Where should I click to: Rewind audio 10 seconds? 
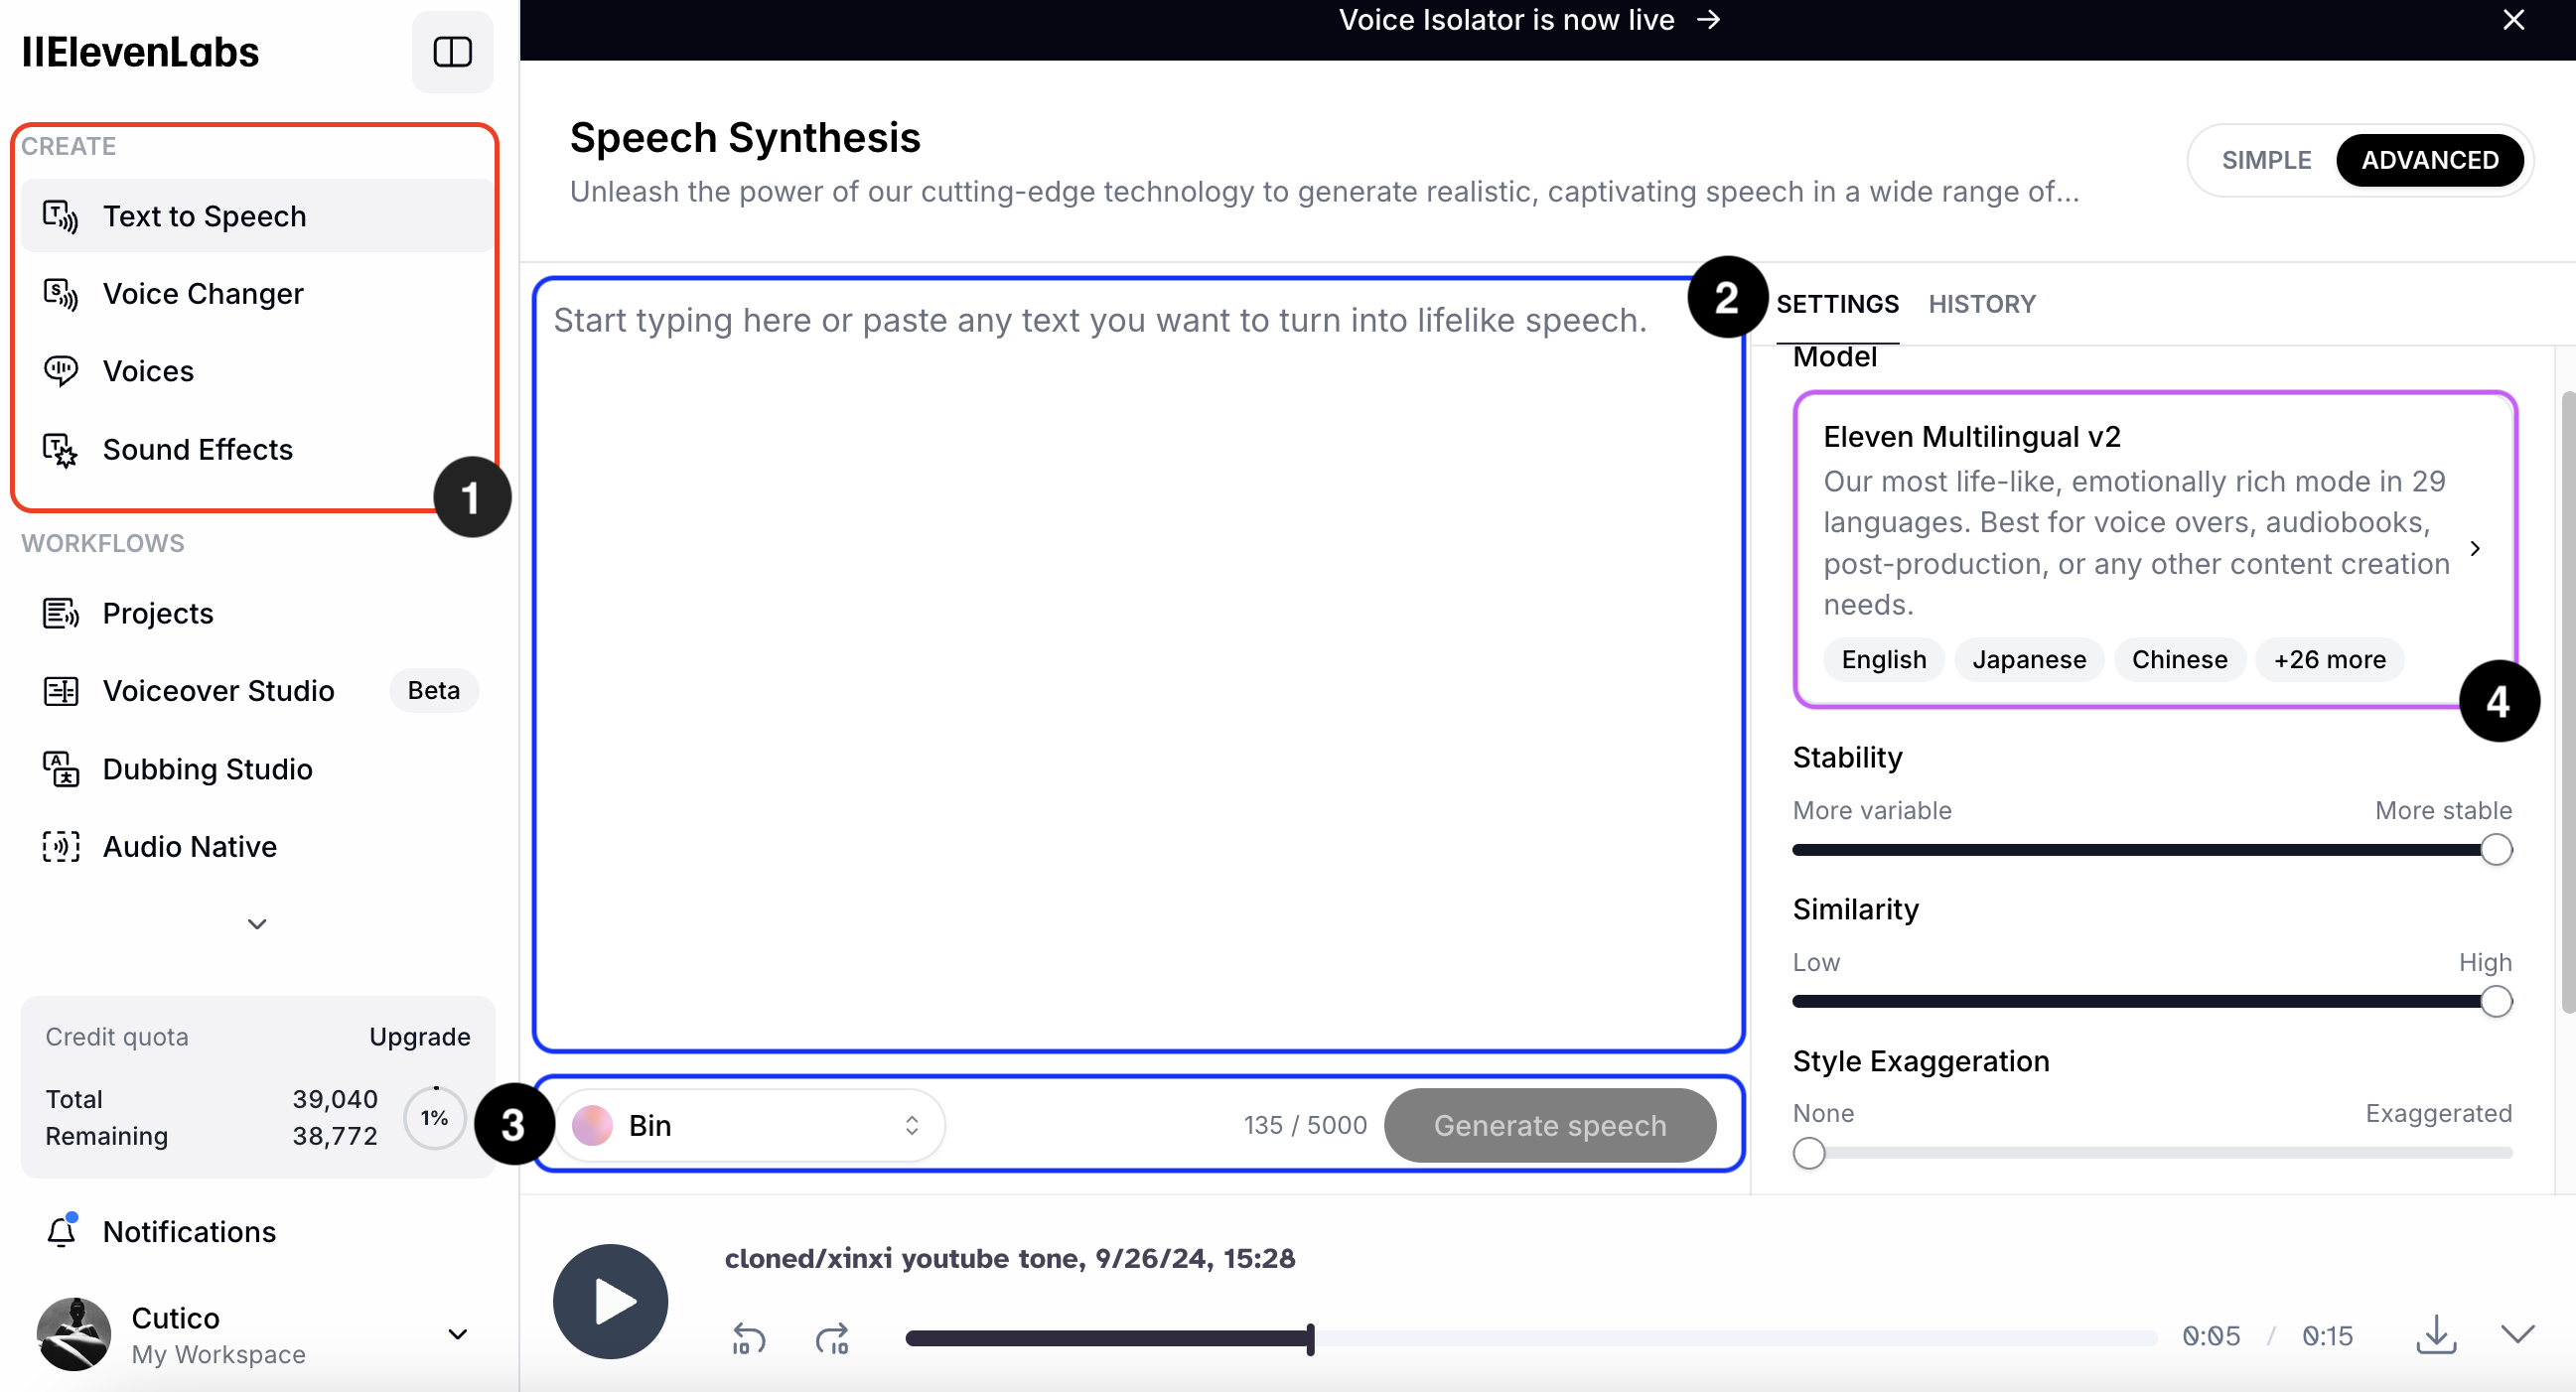[748, 1337]
